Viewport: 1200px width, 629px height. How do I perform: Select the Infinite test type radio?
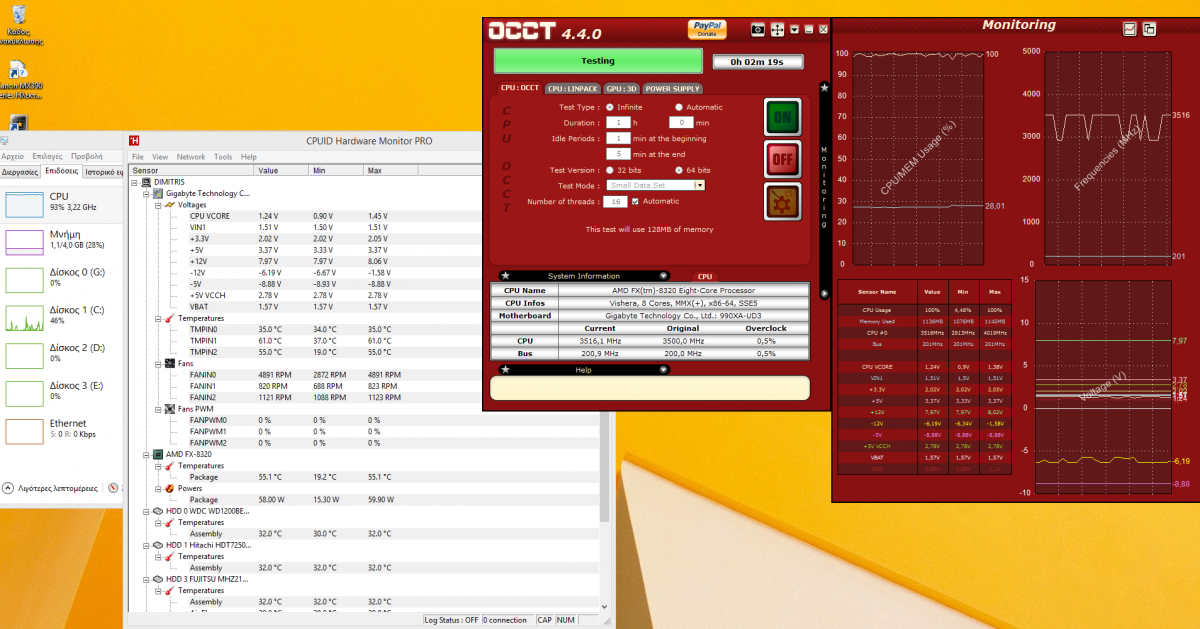coord(610,107)
